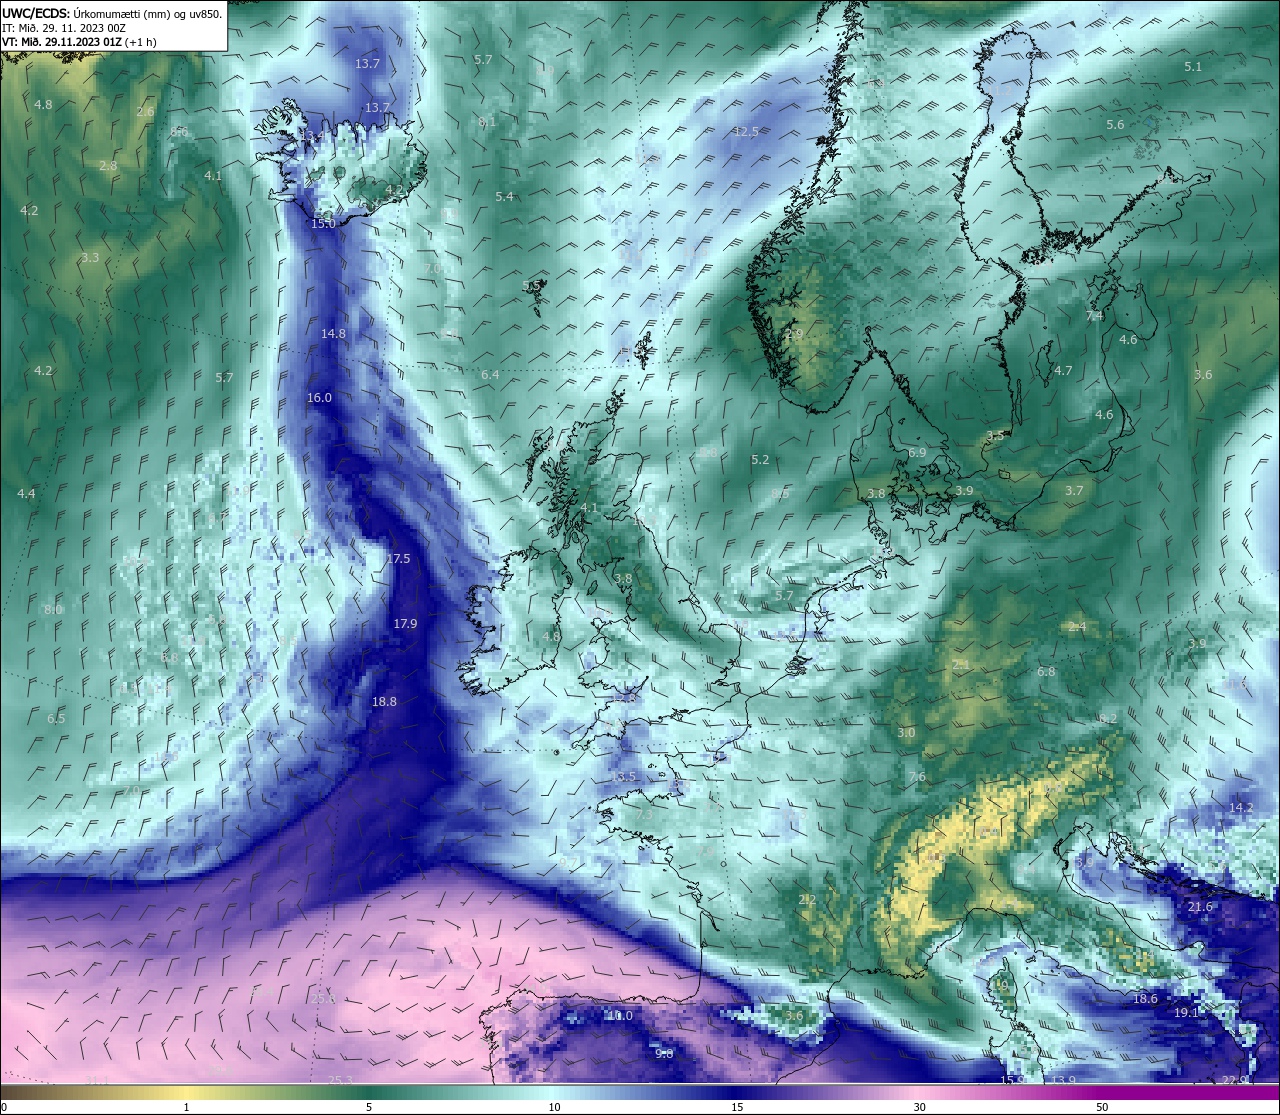
Task: Click the 18.6 value label
Action: click(1145, 999)
